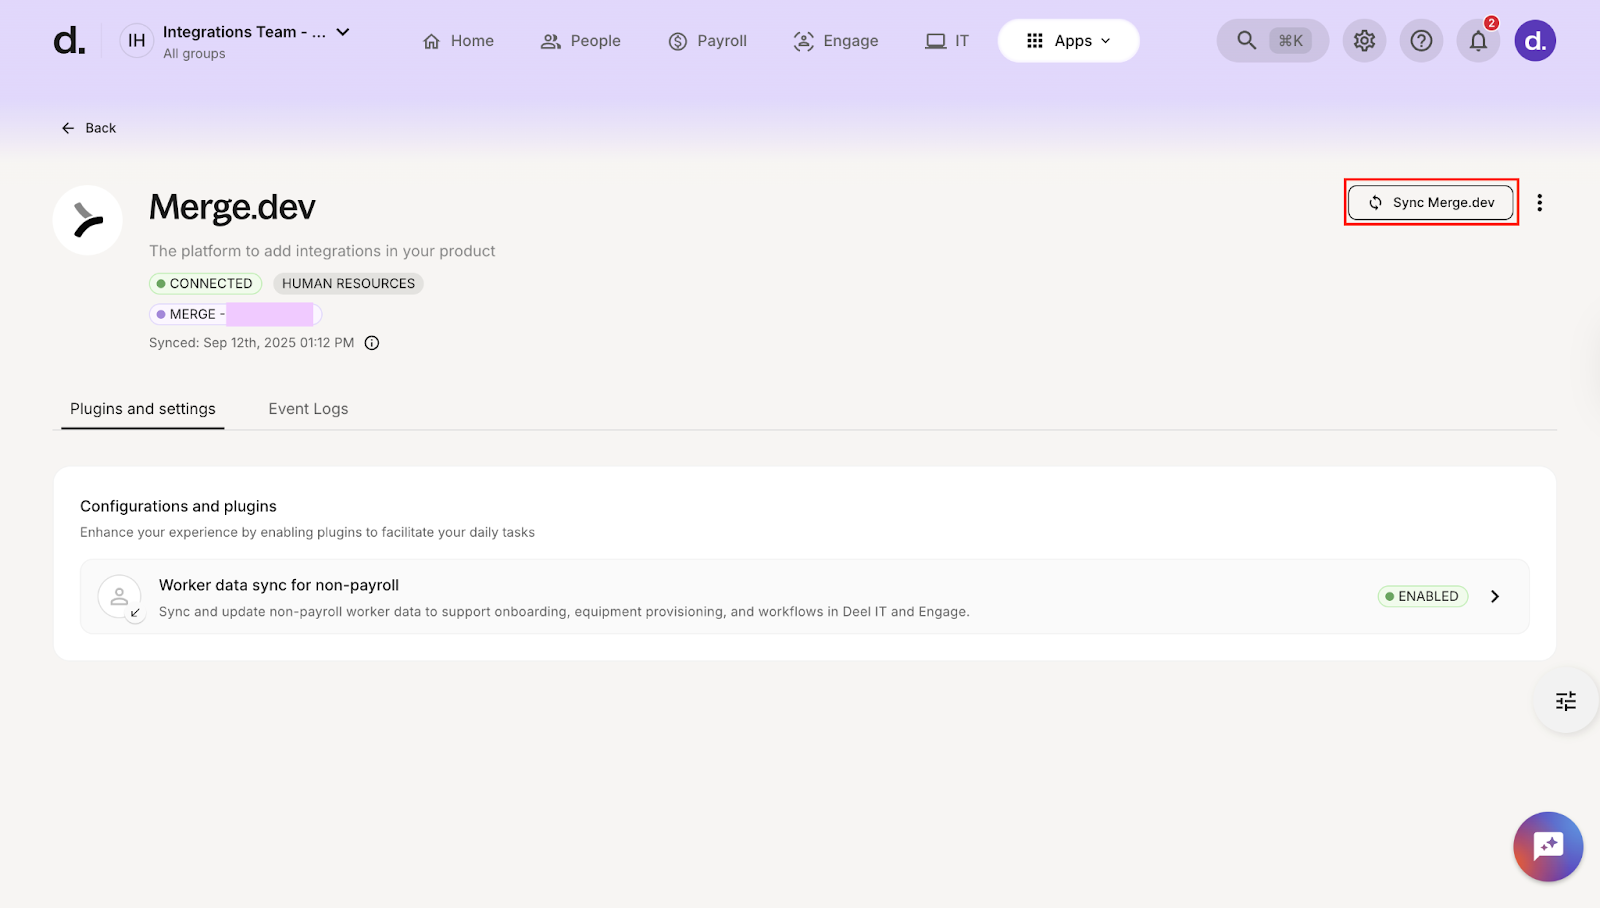
Task: Go to the People section
Action: [x=581, y=41]
